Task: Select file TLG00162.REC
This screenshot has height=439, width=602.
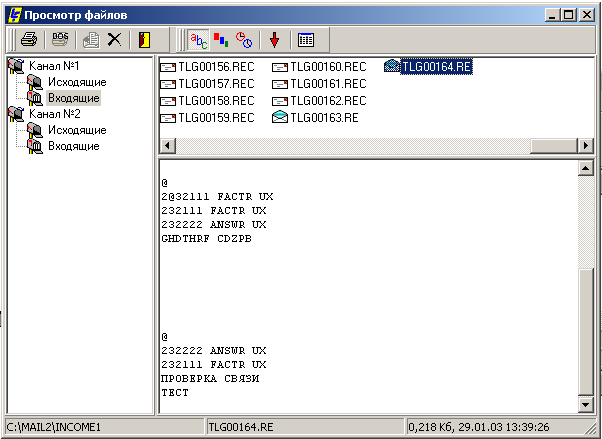Action: [328, 101]
